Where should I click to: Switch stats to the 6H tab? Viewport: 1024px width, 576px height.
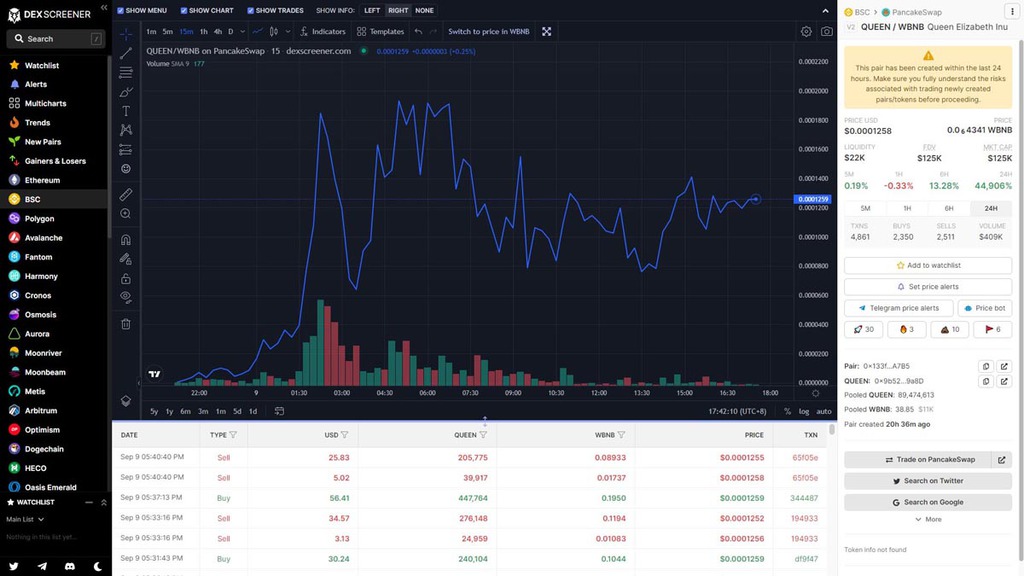click(x=949, y=208)
